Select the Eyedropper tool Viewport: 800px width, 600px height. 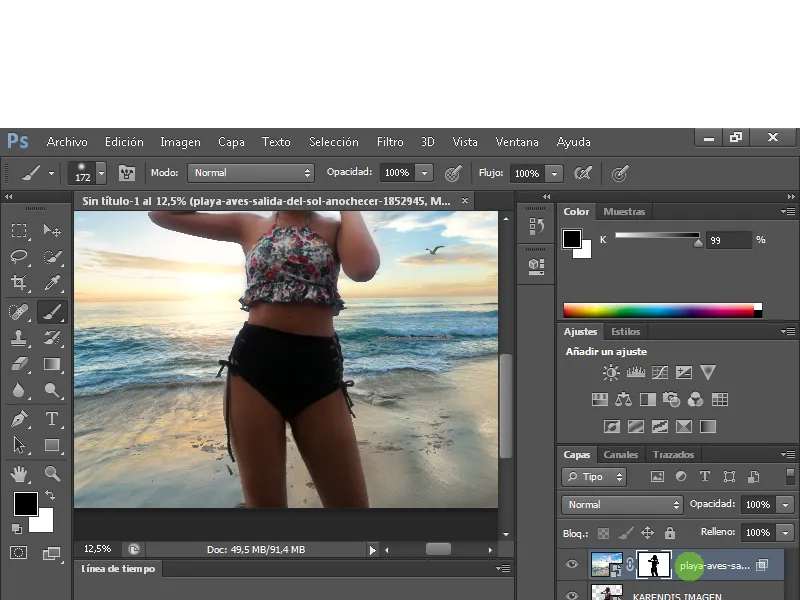[x=52, y=282]
